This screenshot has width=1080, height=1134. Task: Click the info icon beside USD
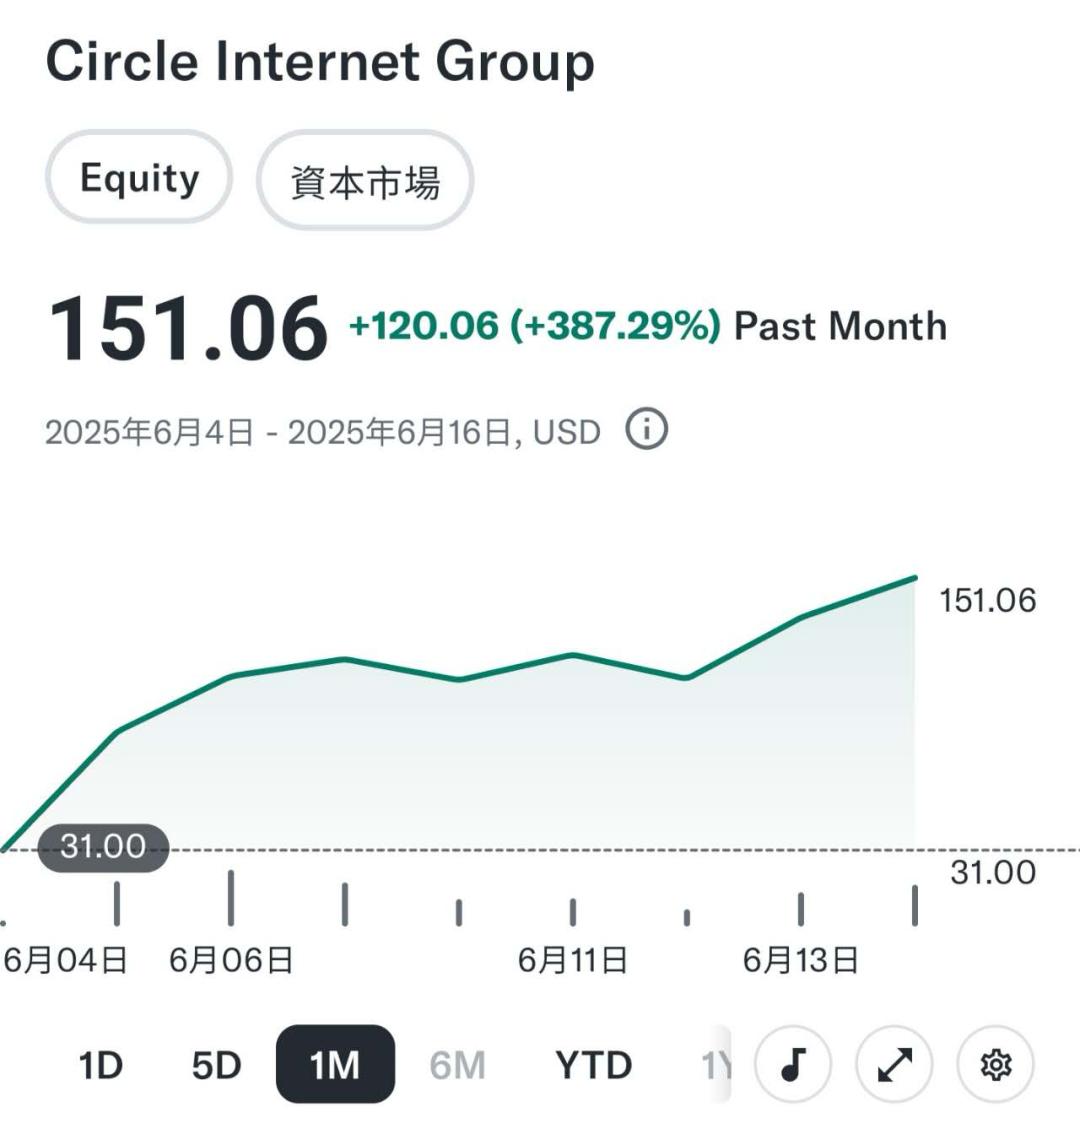[646, 430]
